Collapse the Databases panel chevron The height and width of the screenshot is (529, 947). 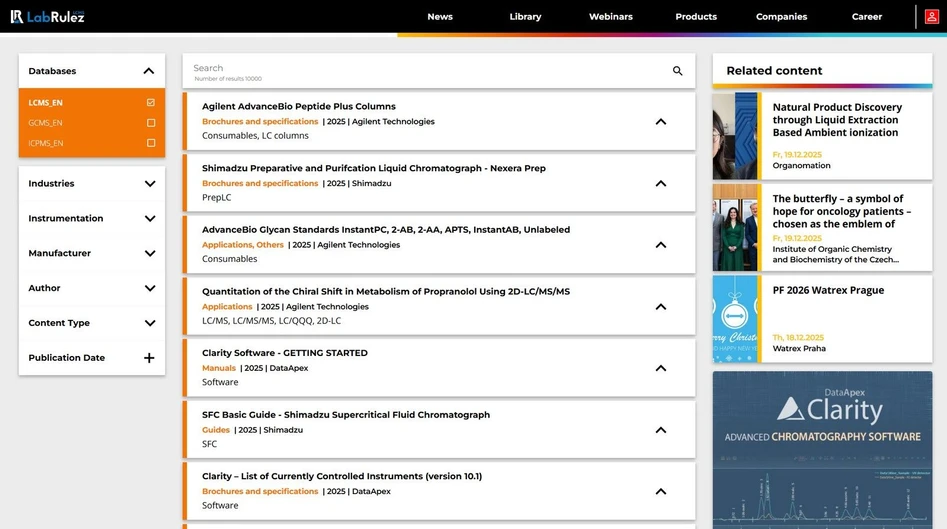[149, 71]
